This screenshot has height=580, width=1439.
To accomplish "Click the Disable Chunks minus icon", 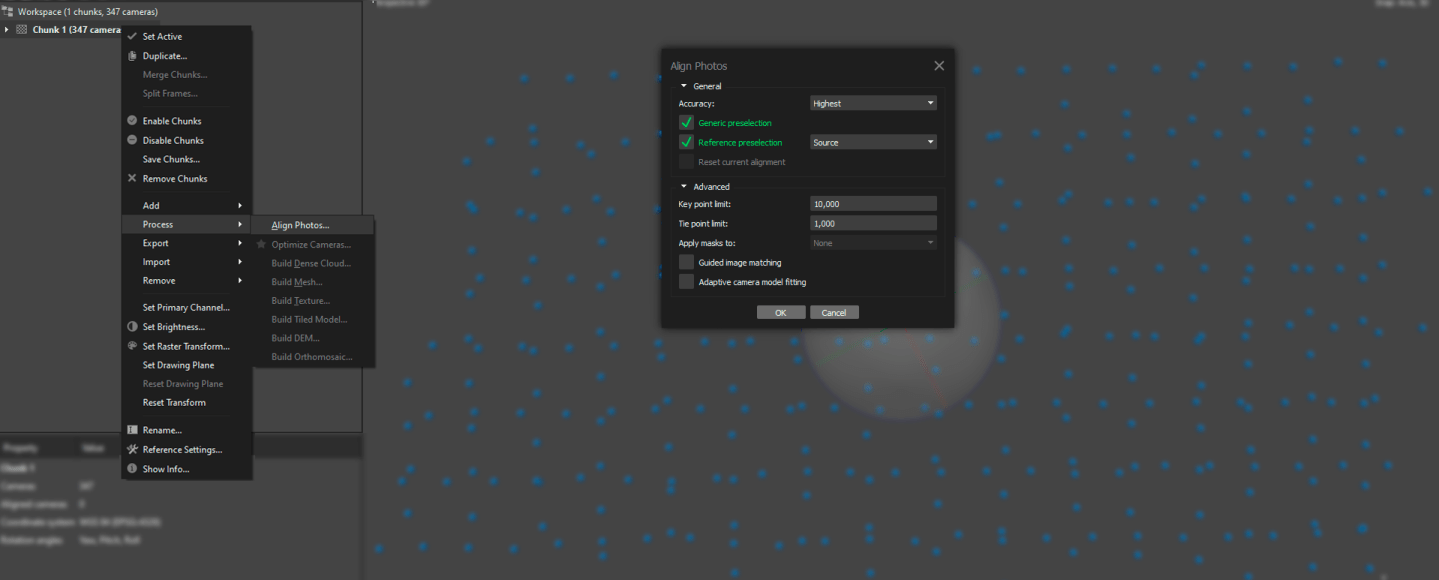I will (132, 140).
